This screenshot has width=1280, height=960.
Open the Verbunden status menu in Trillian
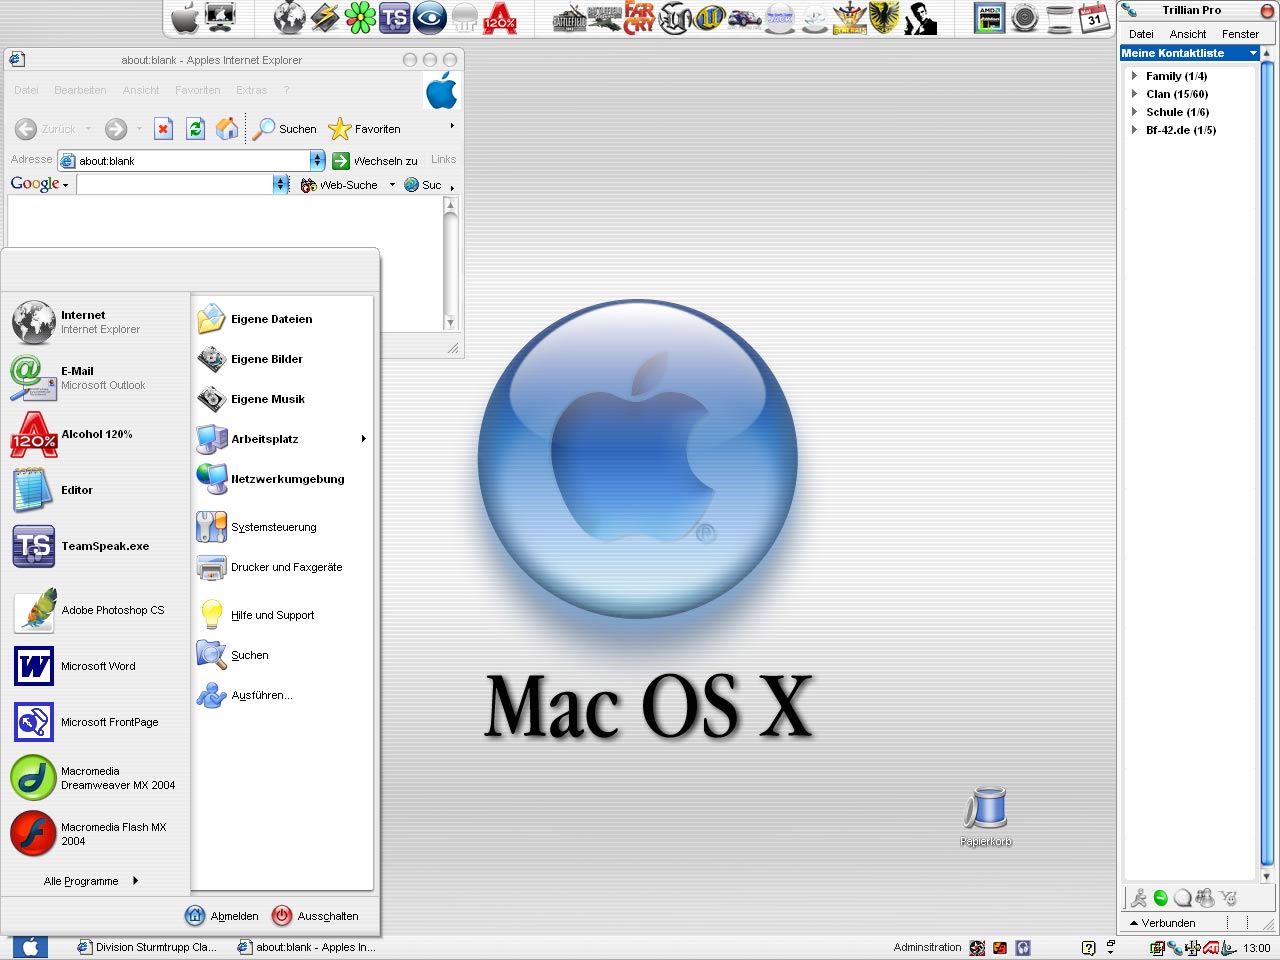click(x=1162, y=923)
